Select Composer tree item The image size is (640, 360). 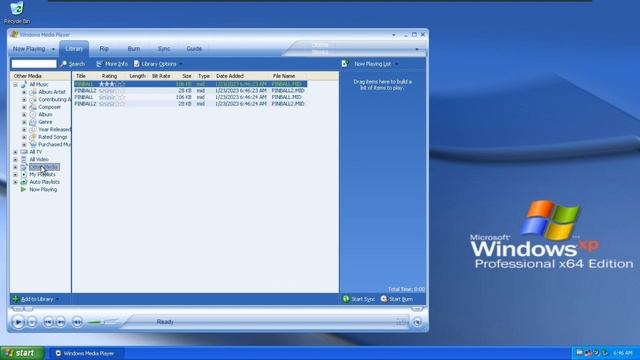[x=49, y=107]
